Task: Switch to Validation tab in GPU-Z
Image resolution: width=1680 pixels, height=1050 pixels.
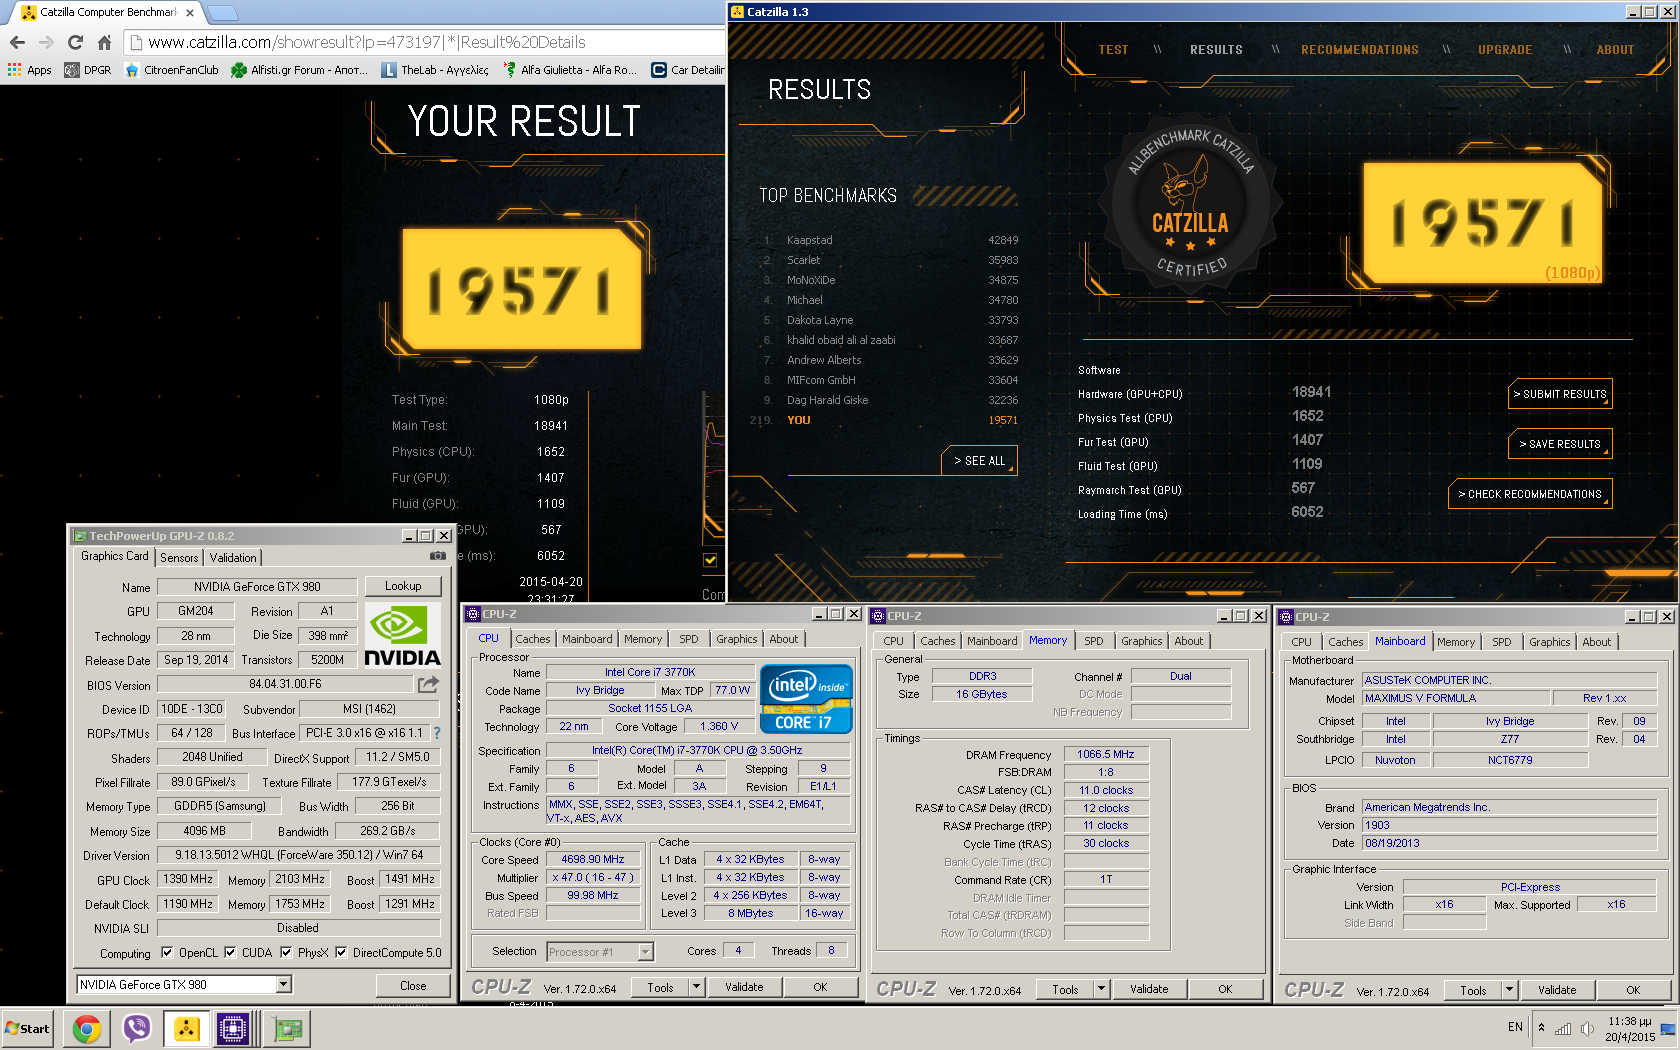Action: [233, 557]
